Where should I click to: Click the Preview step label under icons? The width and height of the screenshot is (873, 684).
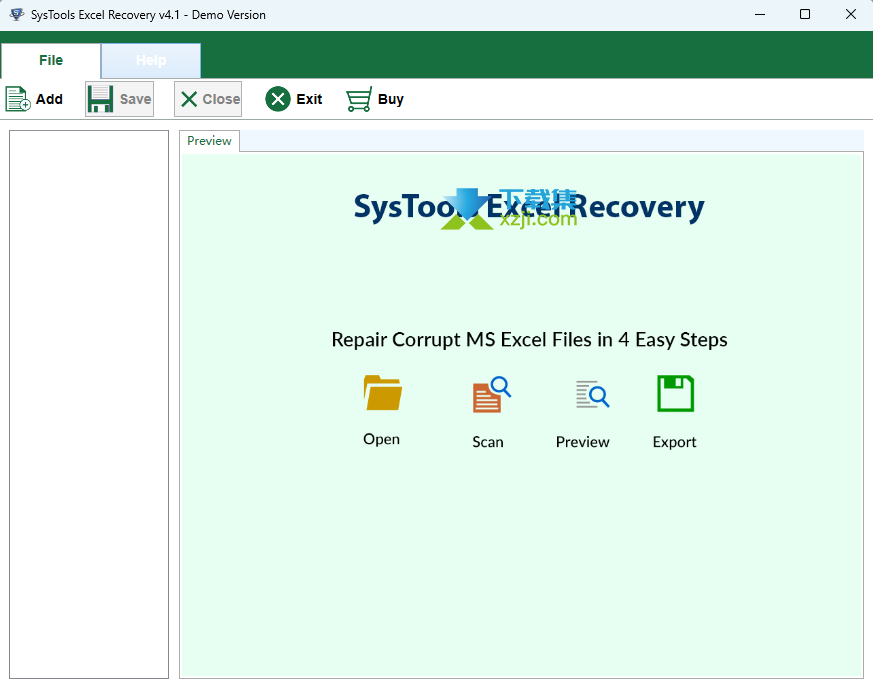coord(582,442)
